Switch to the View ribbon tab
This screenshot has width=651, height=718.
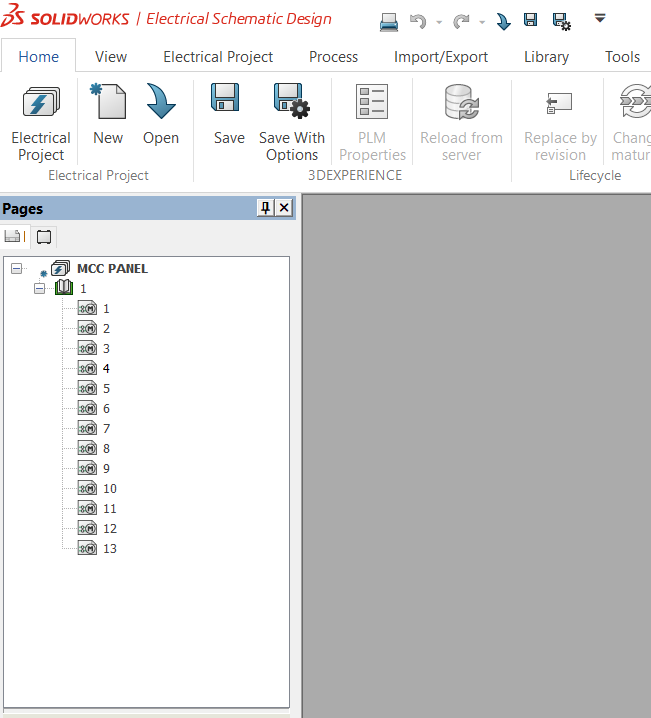point(111,57)
